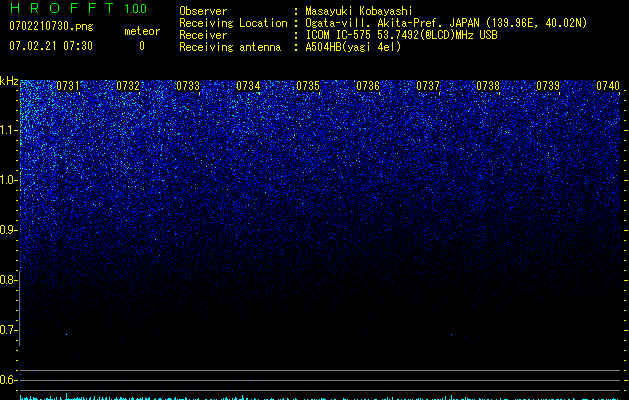Click the 0736 time marker
The height and width of the screenshot is (400, 629).
pos(368,86)
